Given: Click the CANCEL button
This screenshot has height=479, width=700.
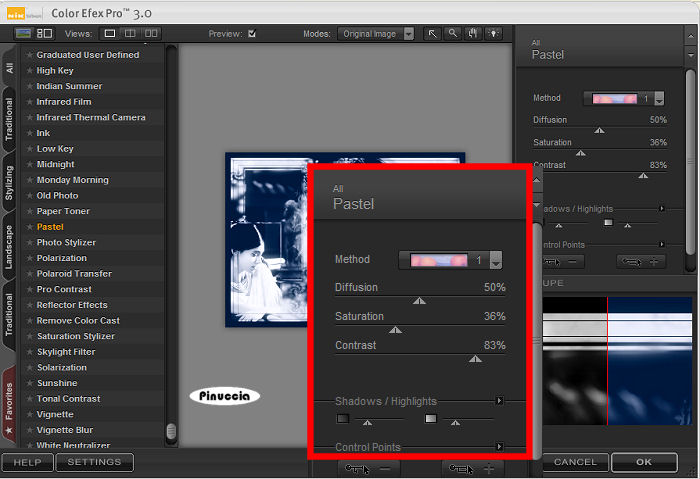Looking at the screenshot, I should point(575,462).
